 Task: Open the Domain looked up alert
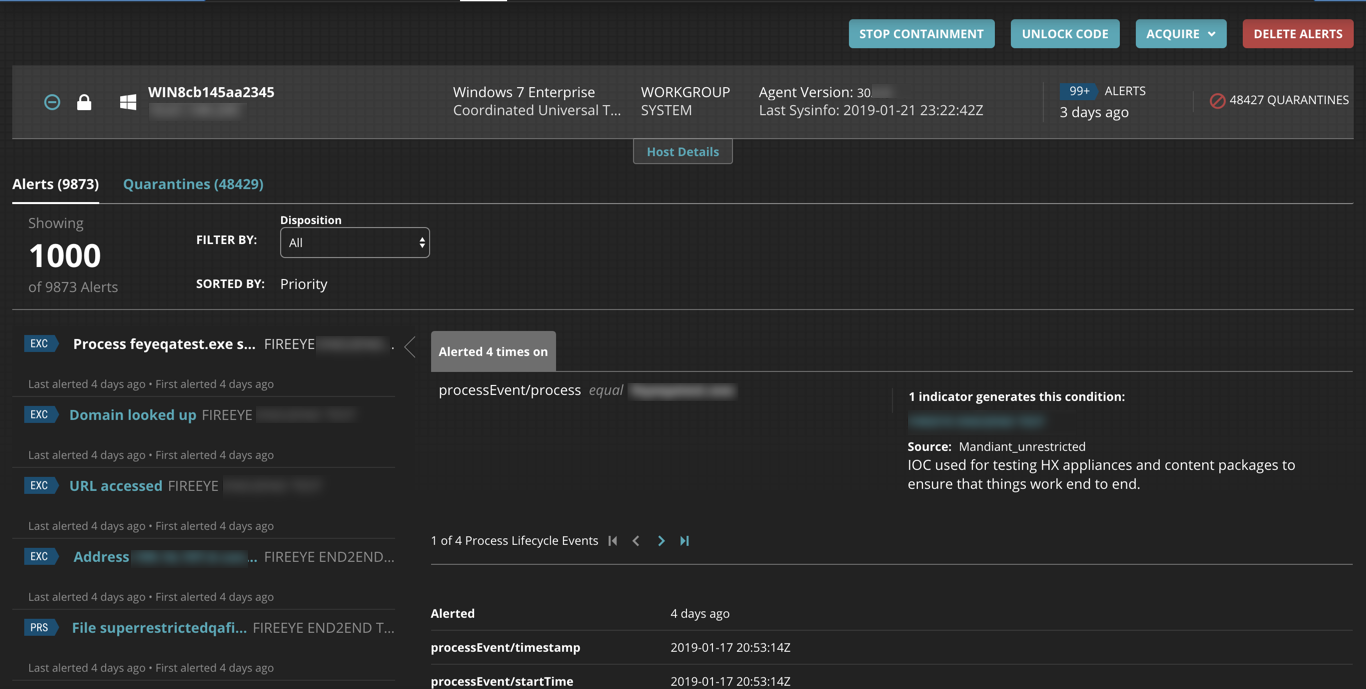[x=132, y=415]
